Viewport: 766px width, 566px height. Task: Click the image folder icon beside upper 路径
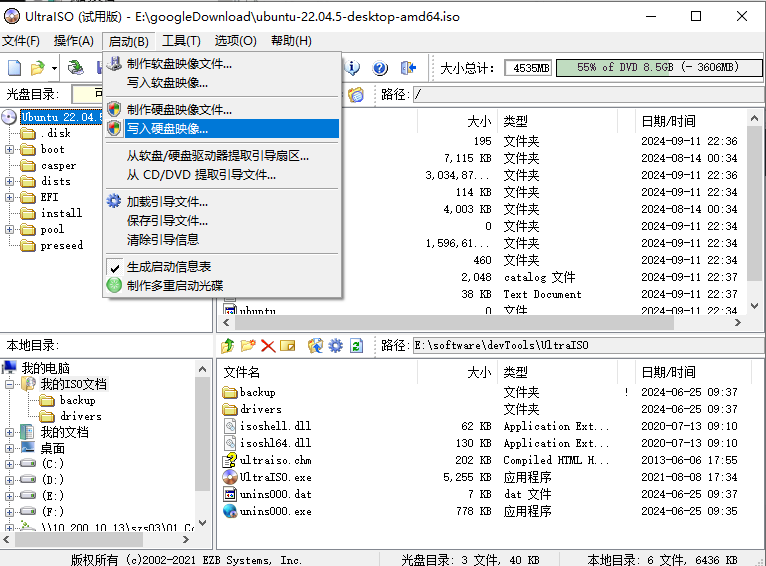(x=356, y=94)
